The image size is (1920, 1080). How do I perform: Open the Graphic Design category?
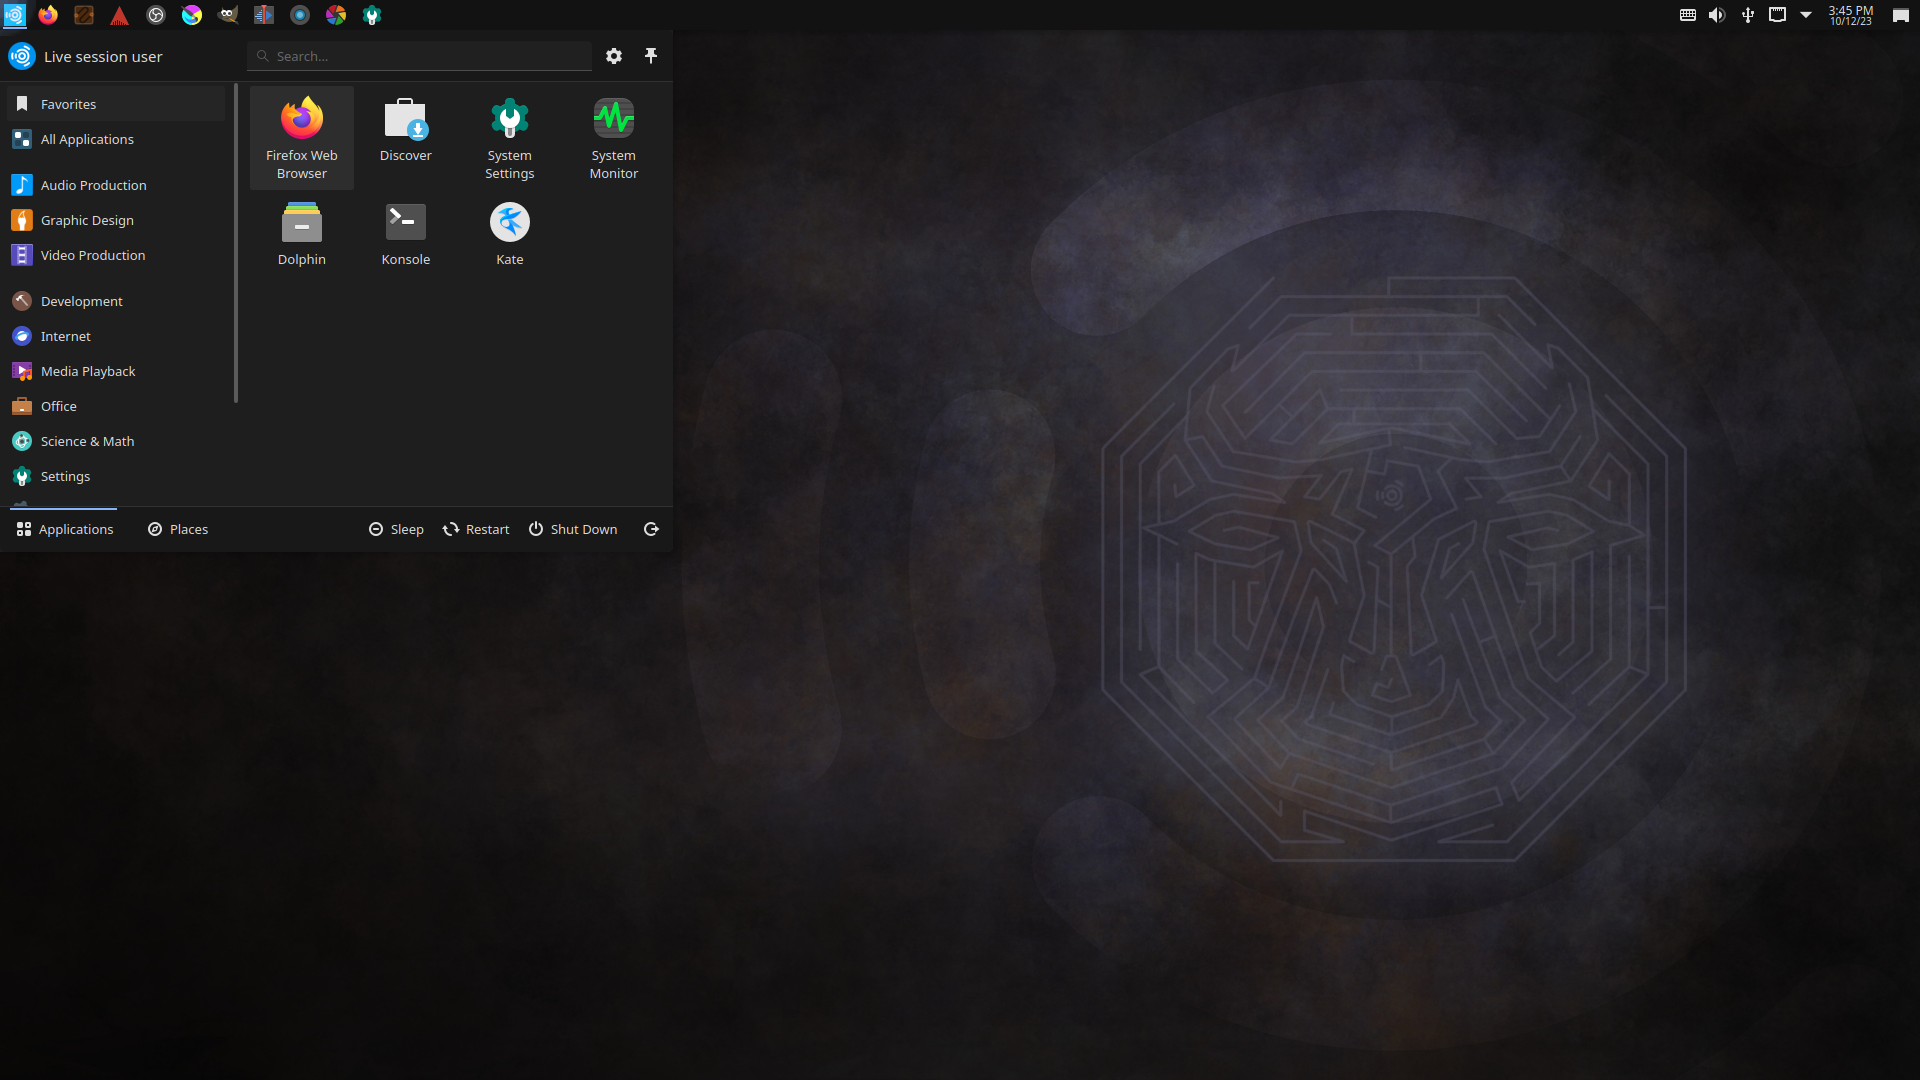(x=116, y=220)
